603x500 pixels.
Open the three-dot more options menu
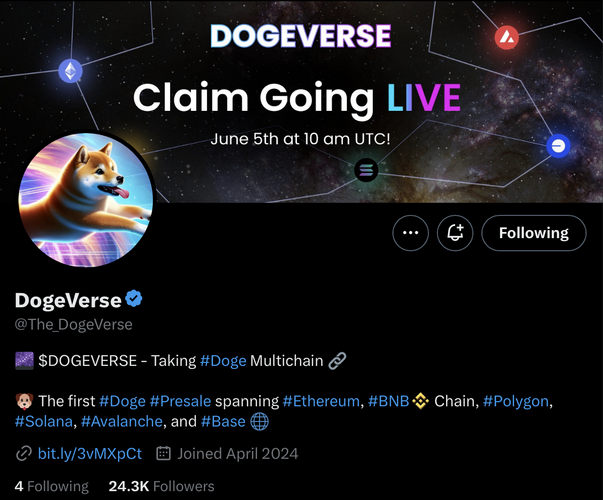[x=410, y=233]
